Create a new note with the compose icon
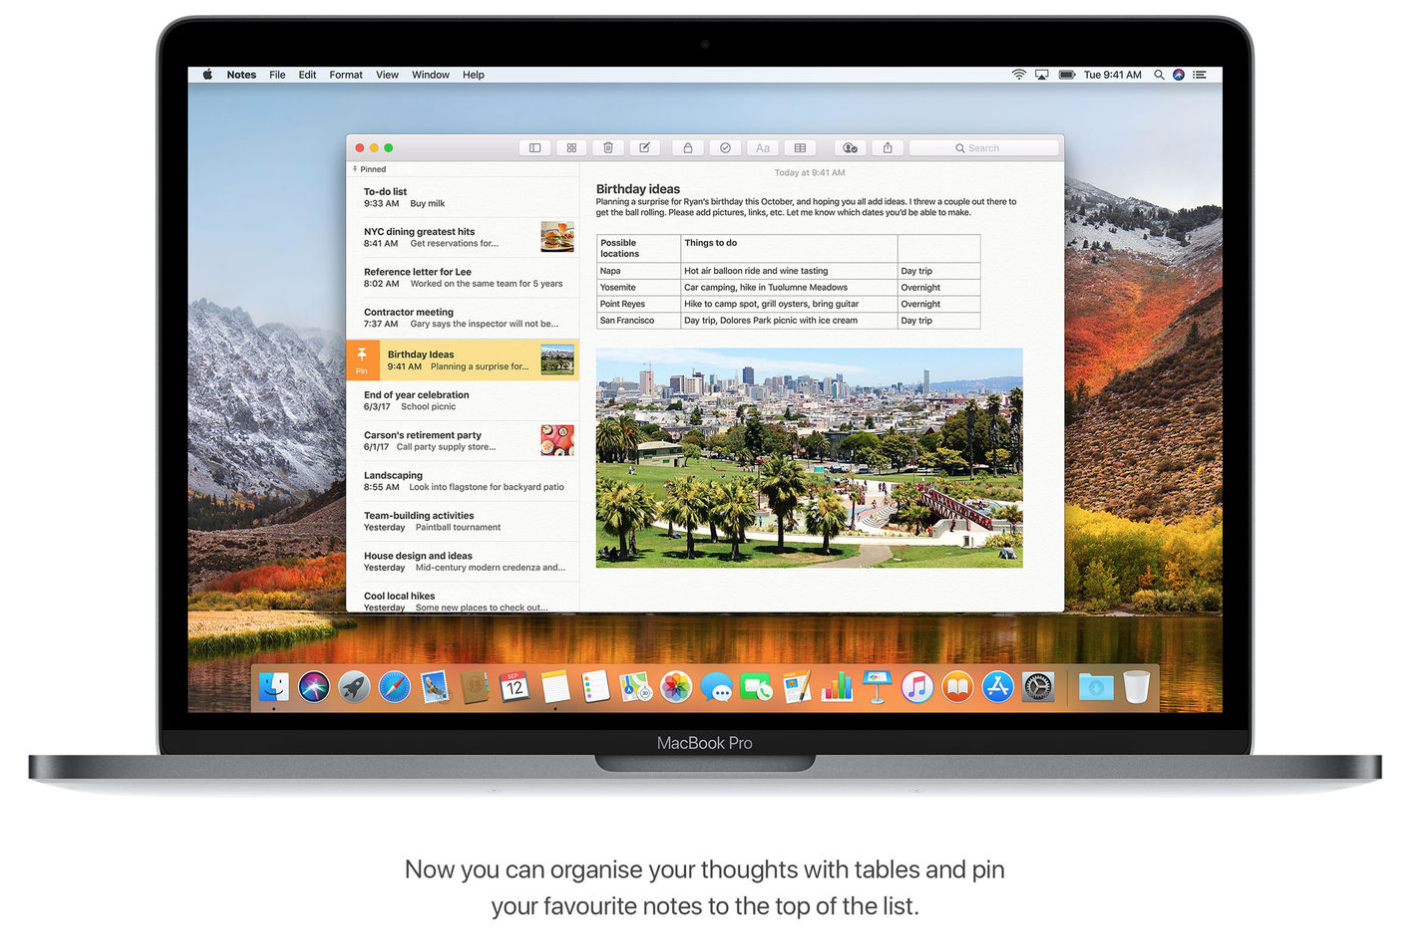1414x946 pixels. pos(645,147)
